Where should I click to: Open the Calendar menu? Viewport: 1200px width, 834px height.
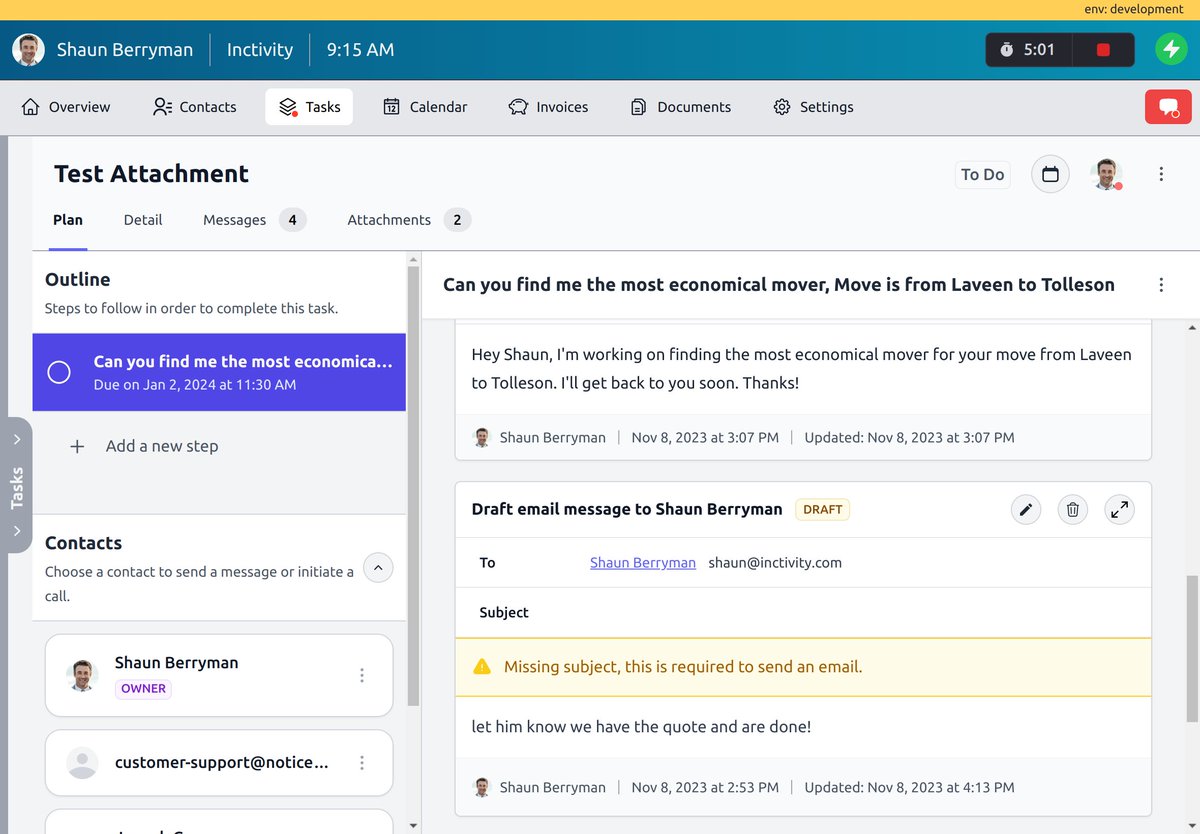(425, 107)
